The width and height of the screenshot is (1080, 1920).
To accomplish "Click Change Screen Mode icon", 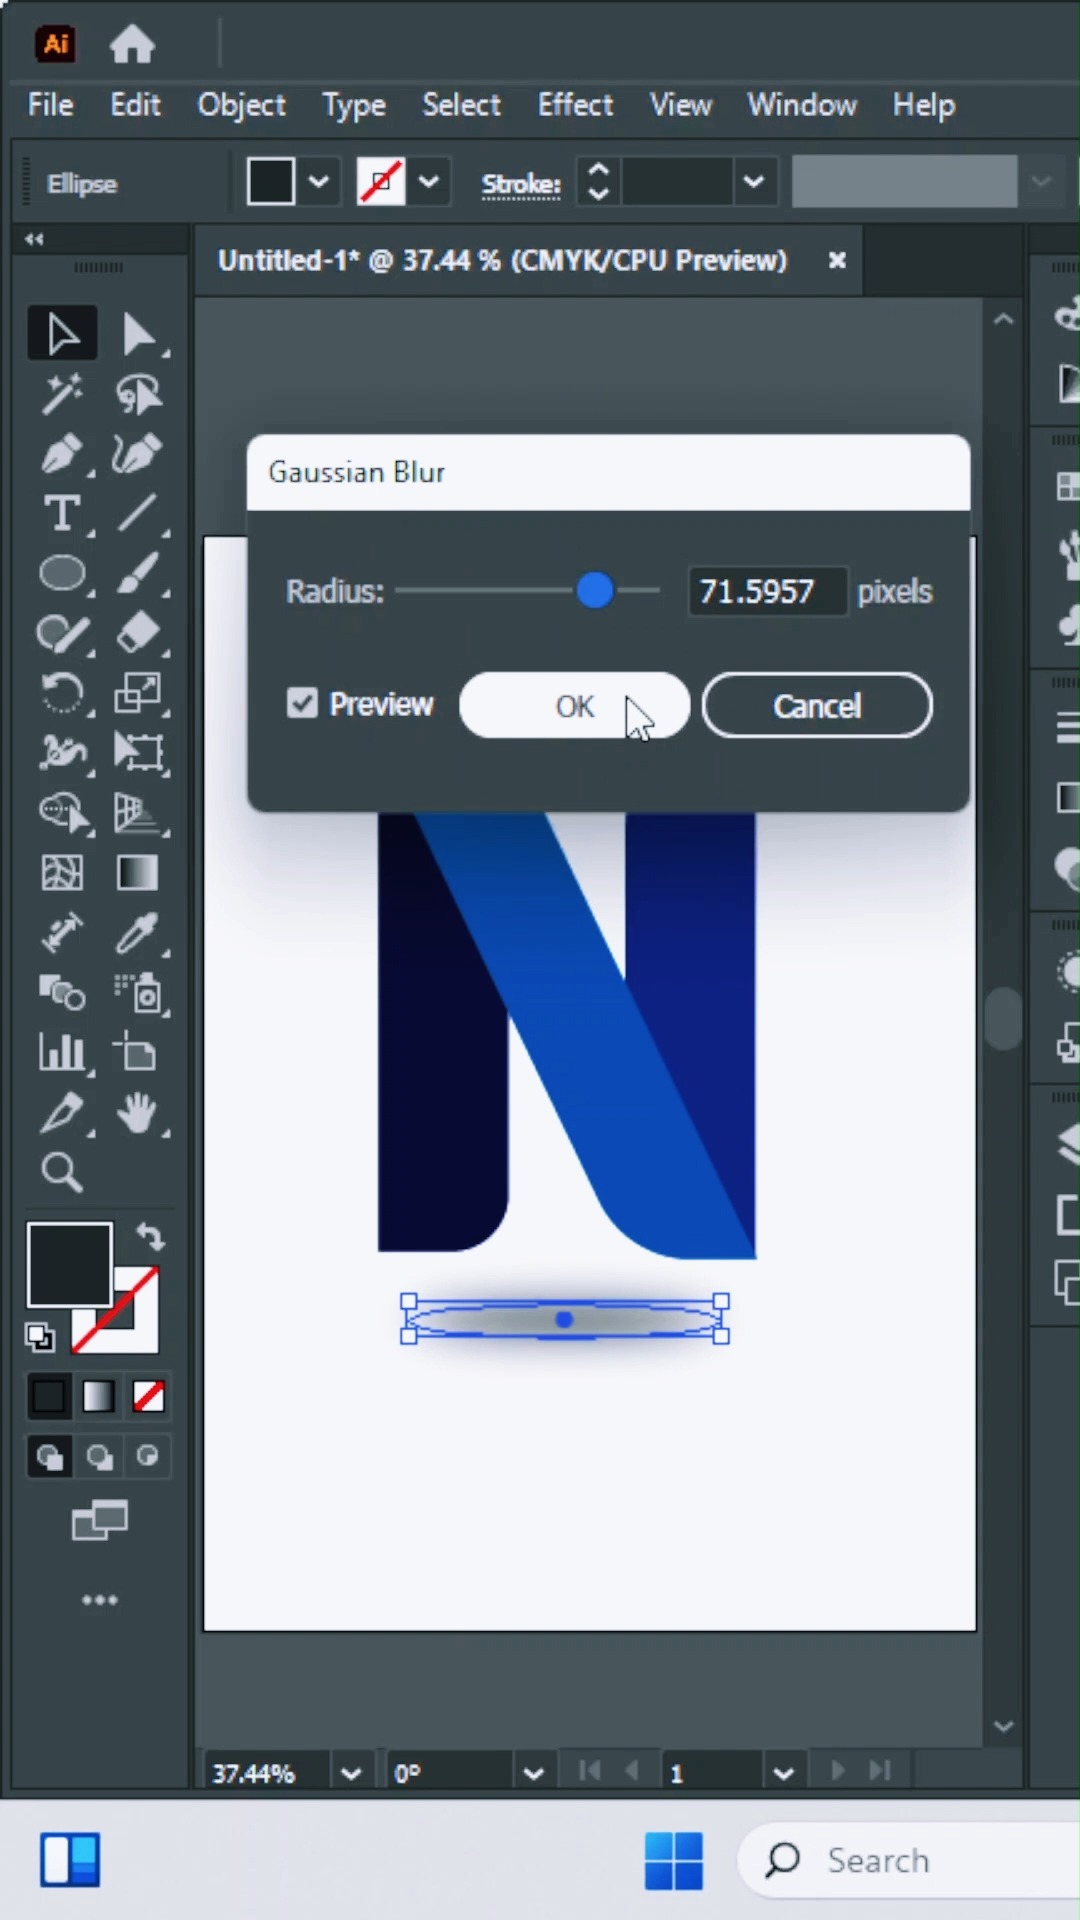I will tap(99, 1522).
